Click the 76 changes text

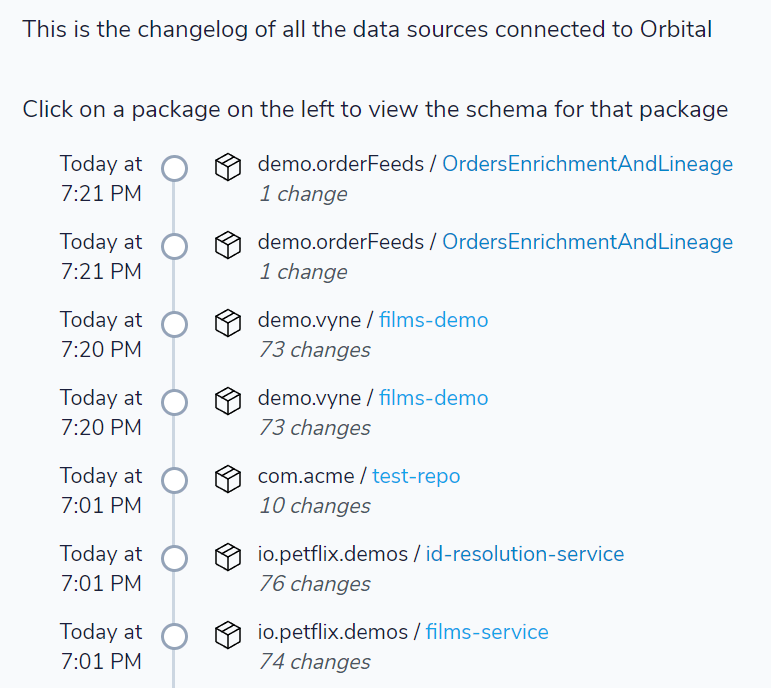click(x=315, y=584)
